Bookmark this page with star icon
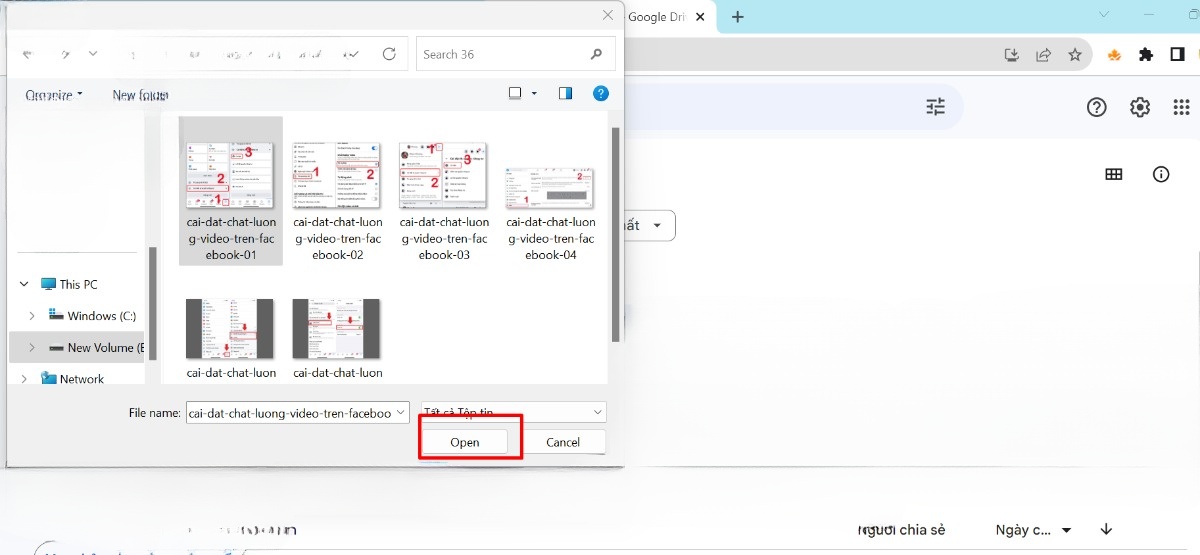Viewport: 1200px width, 555px height. 1075,55
